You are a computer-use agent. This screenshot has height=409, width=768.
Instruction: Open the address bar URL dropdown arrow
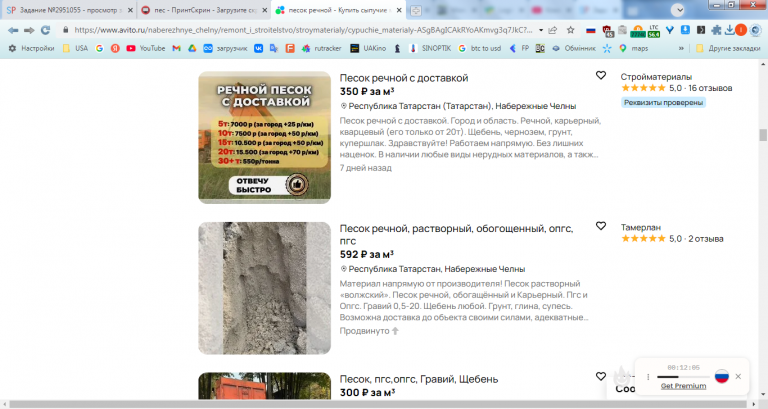coord(541,30)
